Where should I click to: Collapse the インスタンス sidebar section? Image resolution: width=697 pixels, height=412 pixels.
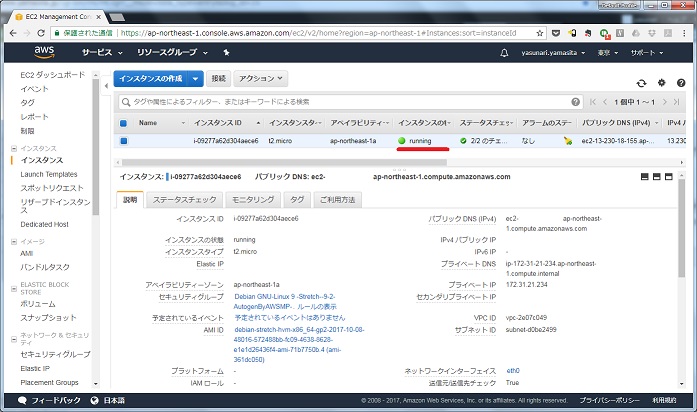click(x=14, y=148)
